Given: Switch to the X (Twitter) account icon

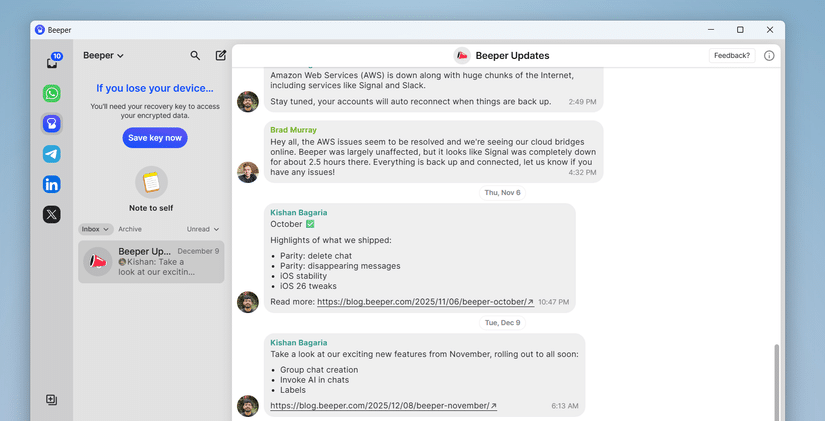Looking at the screenshot, I should pyautogui.click(x=52, y=214).
